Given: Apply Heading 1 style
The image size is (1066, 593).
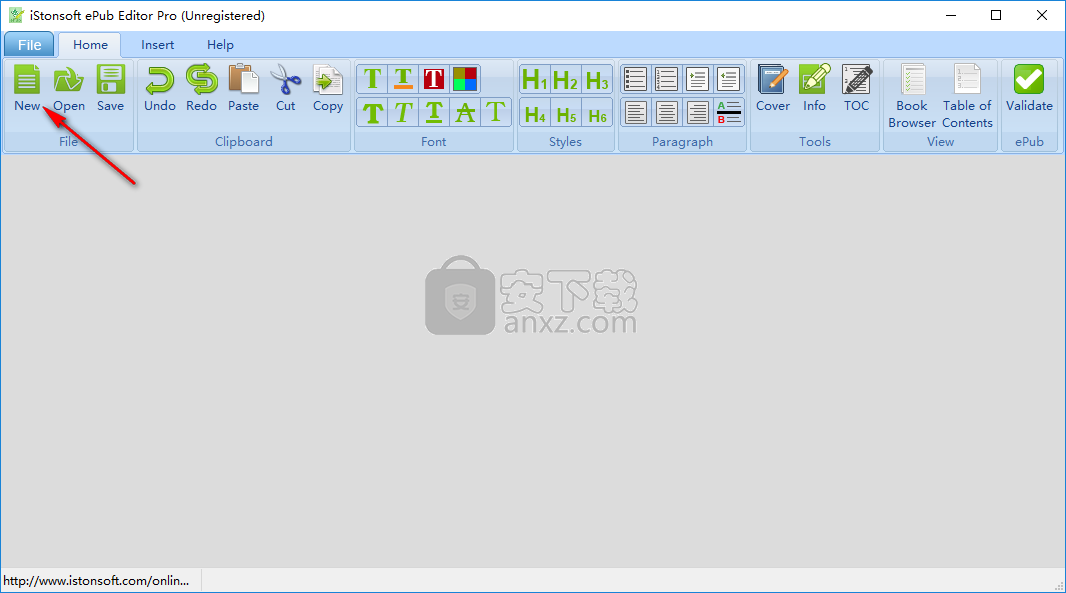Looking at the screenshot, I should tap(535, 80).
